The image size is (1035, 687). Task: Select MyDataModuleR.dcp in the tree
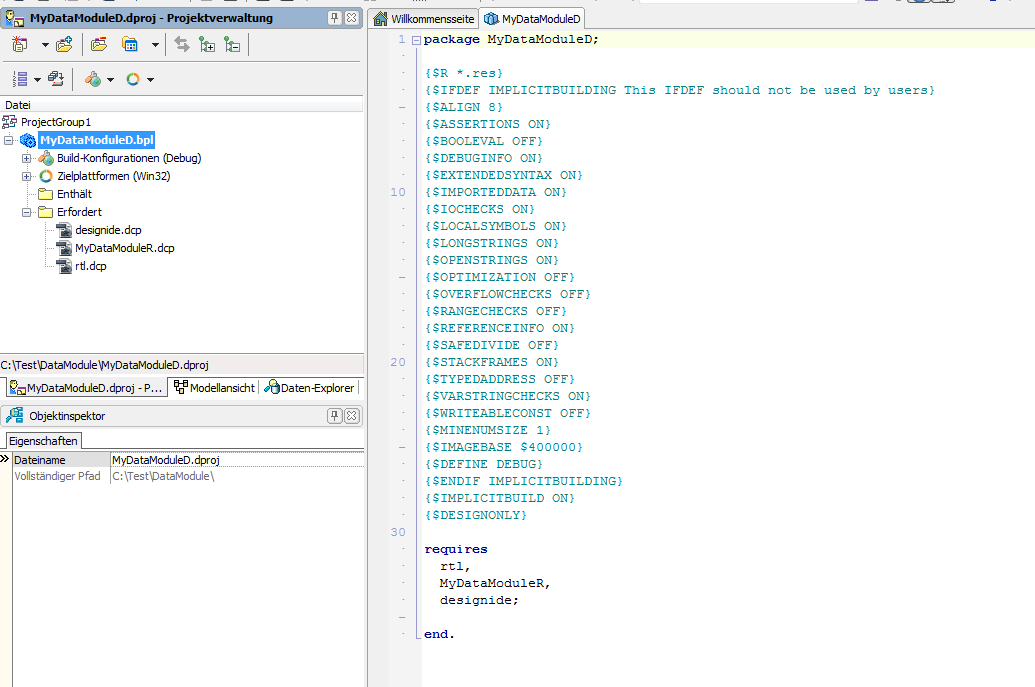(125, 248)
